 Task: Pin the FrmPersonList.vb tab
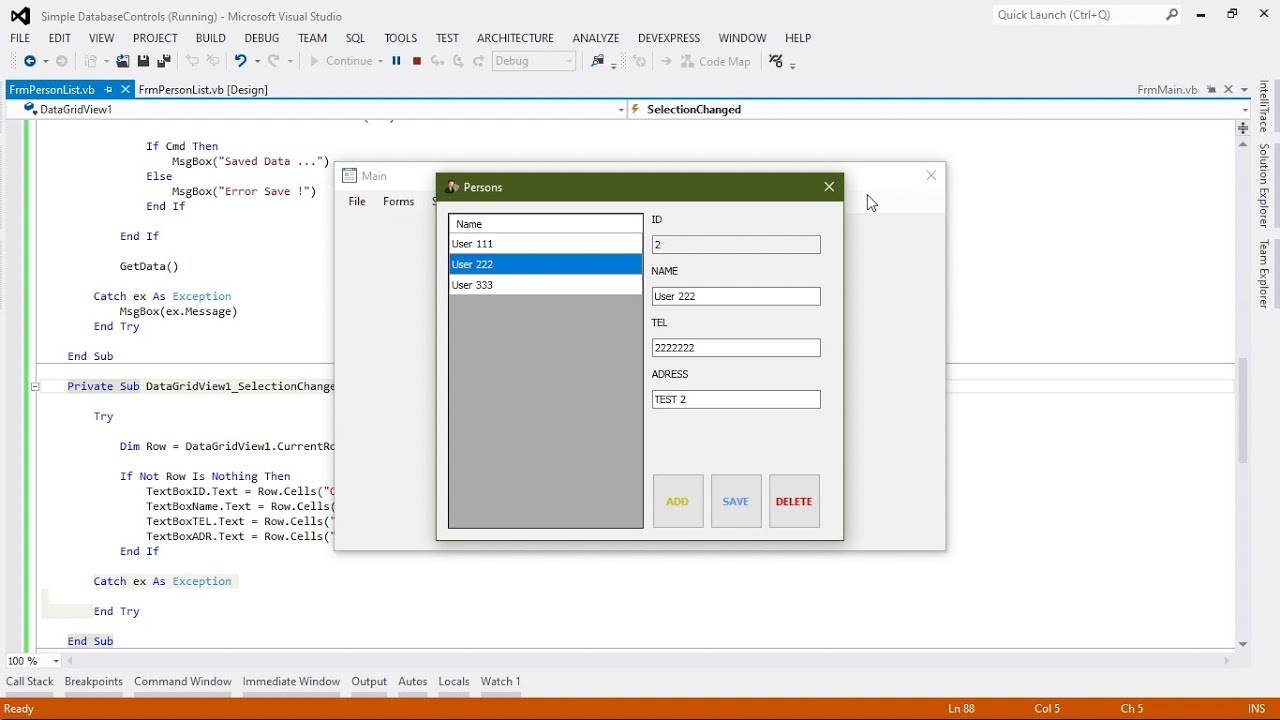point(109,89)
